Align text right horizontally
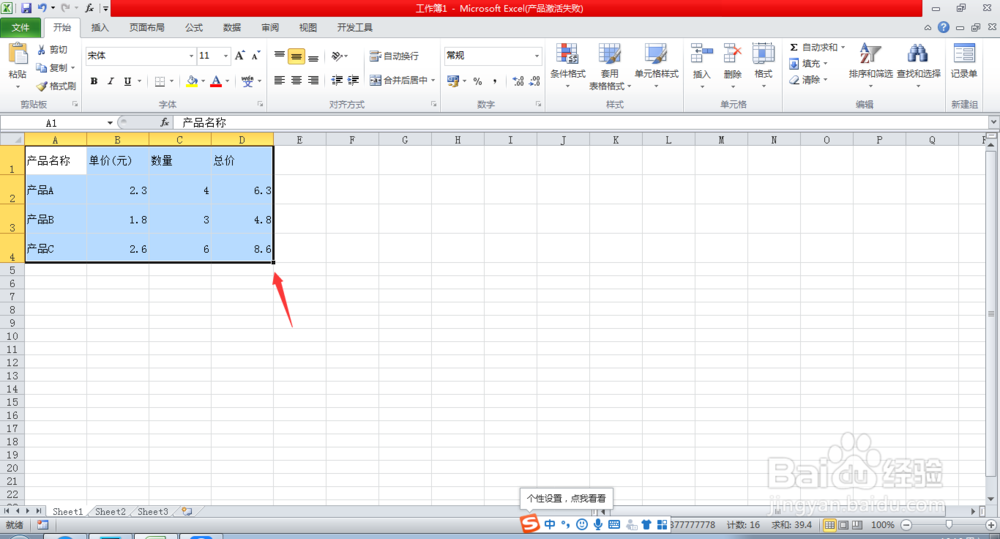This screenshot has width=1000, height=539. (313, 80)
